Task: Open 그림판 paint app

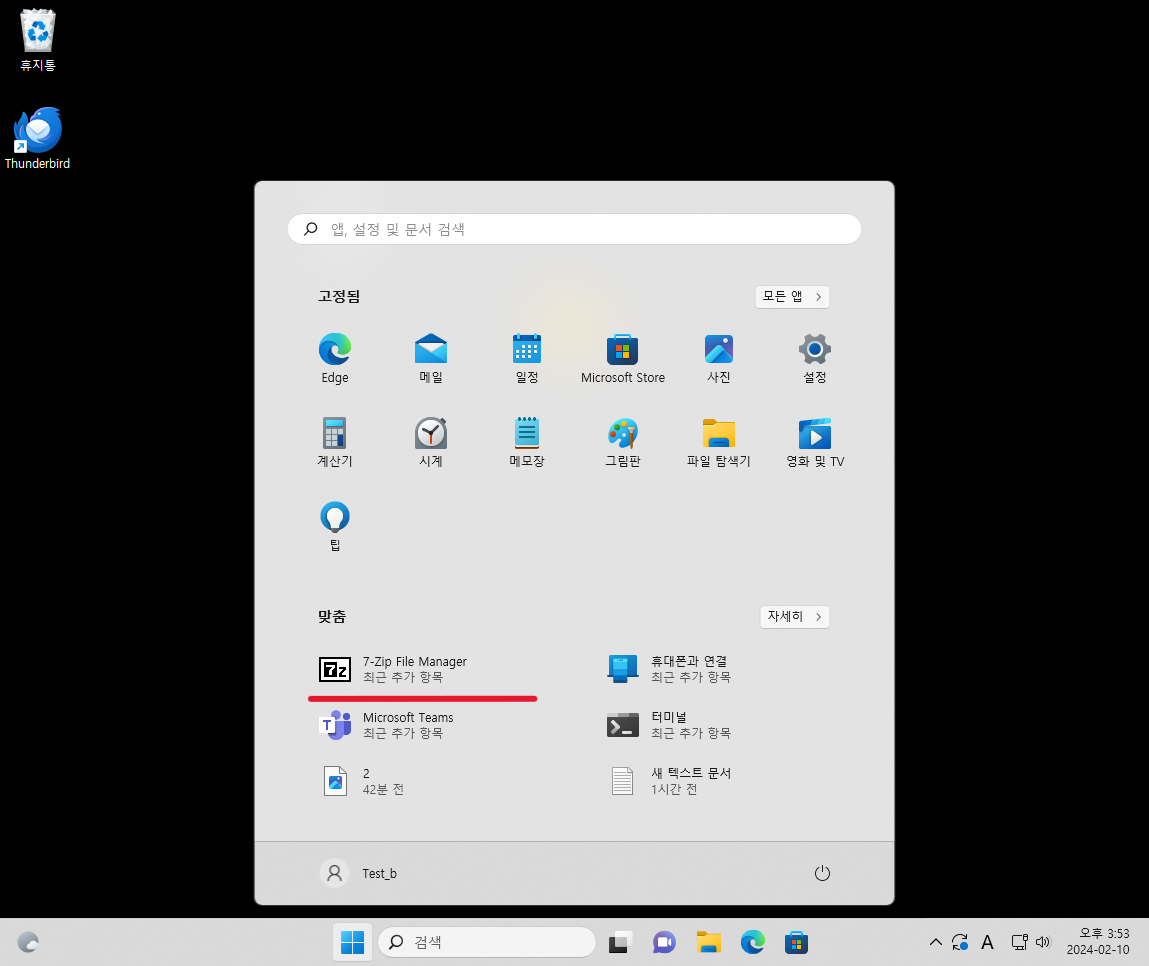Action: pos(623,442)
